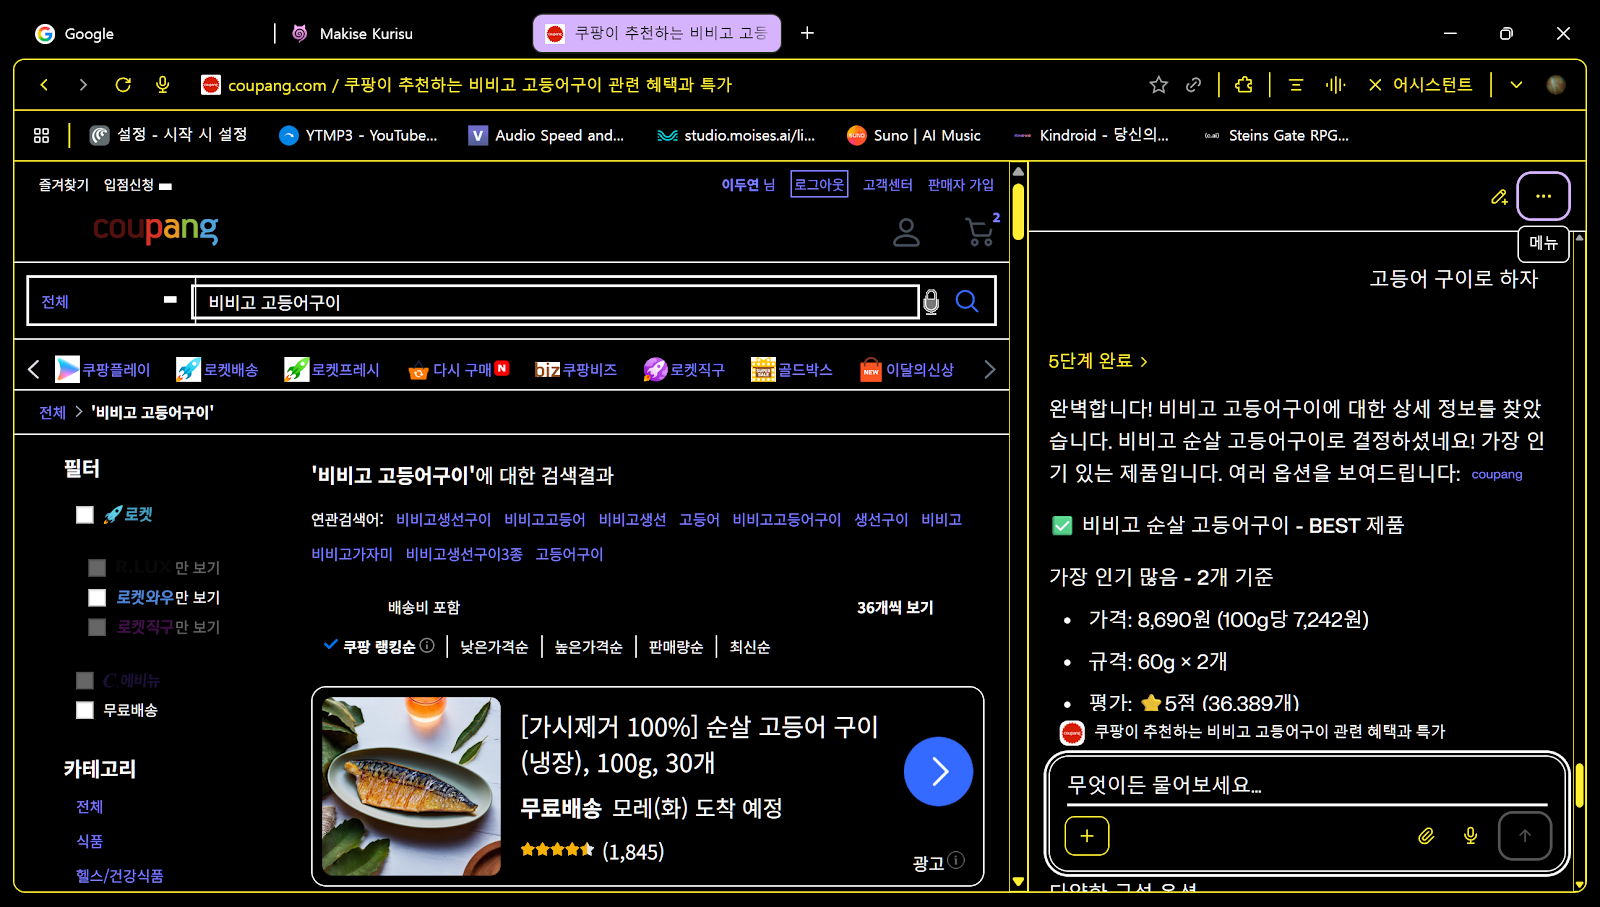Open the shopping cart
The image size is (1600, 907).
[982, 231]
